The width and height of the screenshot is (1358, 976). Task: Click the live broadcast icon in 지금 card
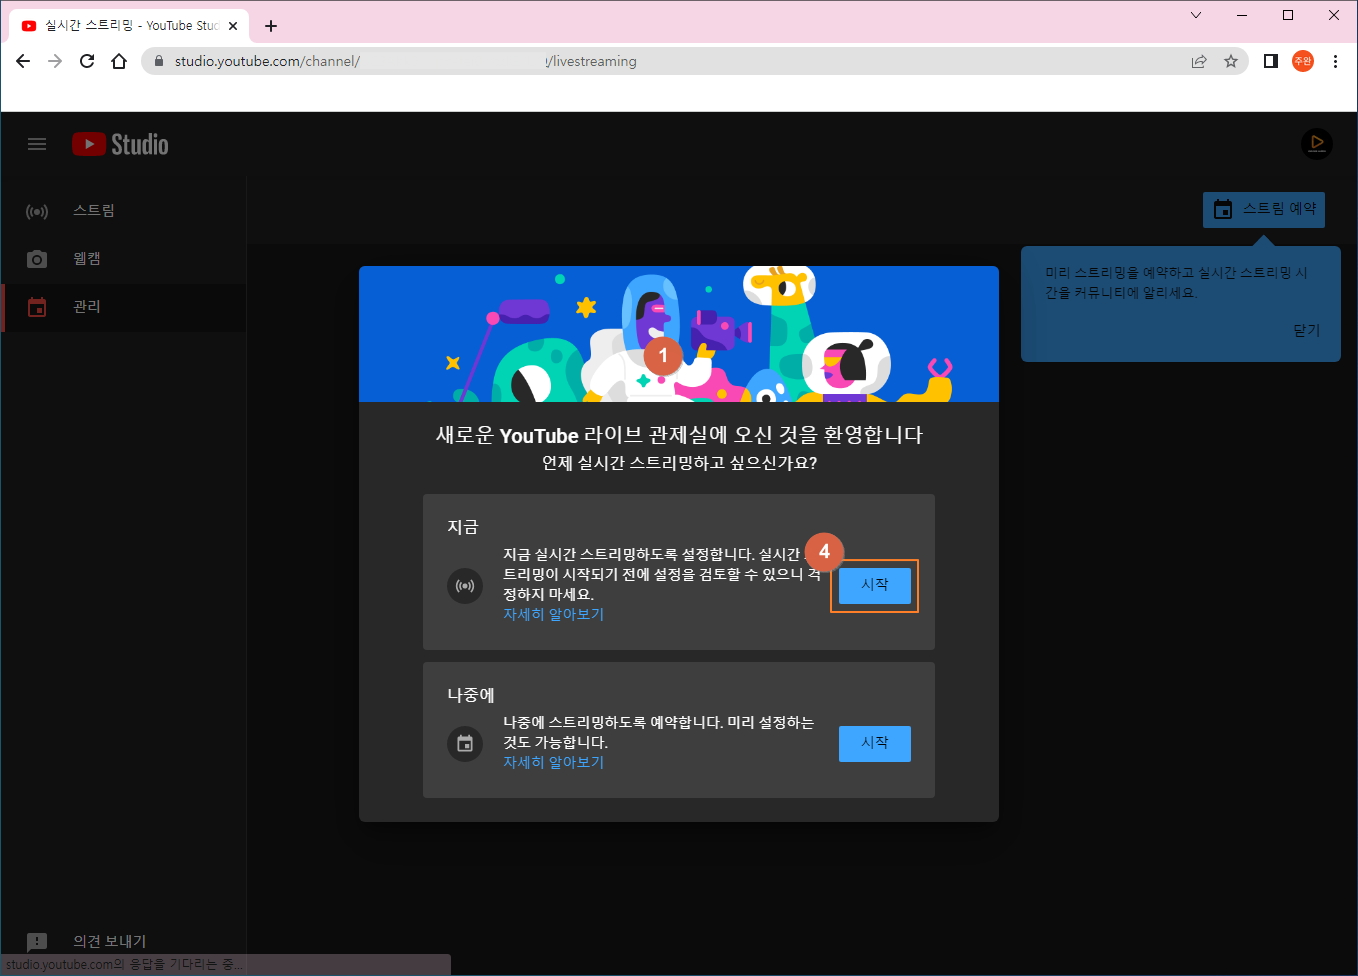[x=465, y=586]
